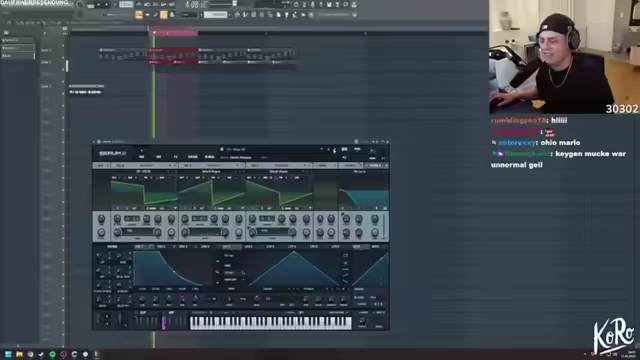This screenshot has height=360, width=640.
Task: Click a key on Serum's on-screen piano keyboard
Action: [x=270, y=322]
